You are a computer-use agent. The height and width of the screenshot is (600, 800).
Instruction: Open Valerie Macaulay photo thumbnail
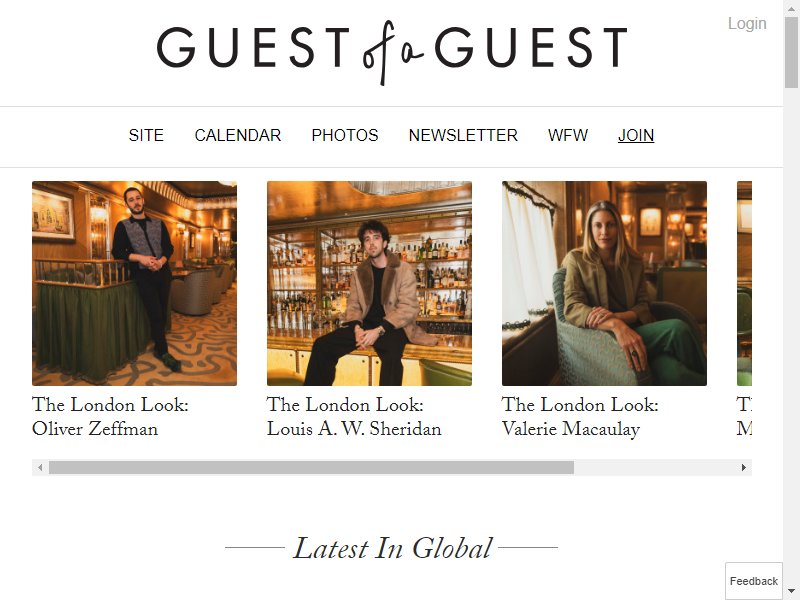[x=604, y=283]
